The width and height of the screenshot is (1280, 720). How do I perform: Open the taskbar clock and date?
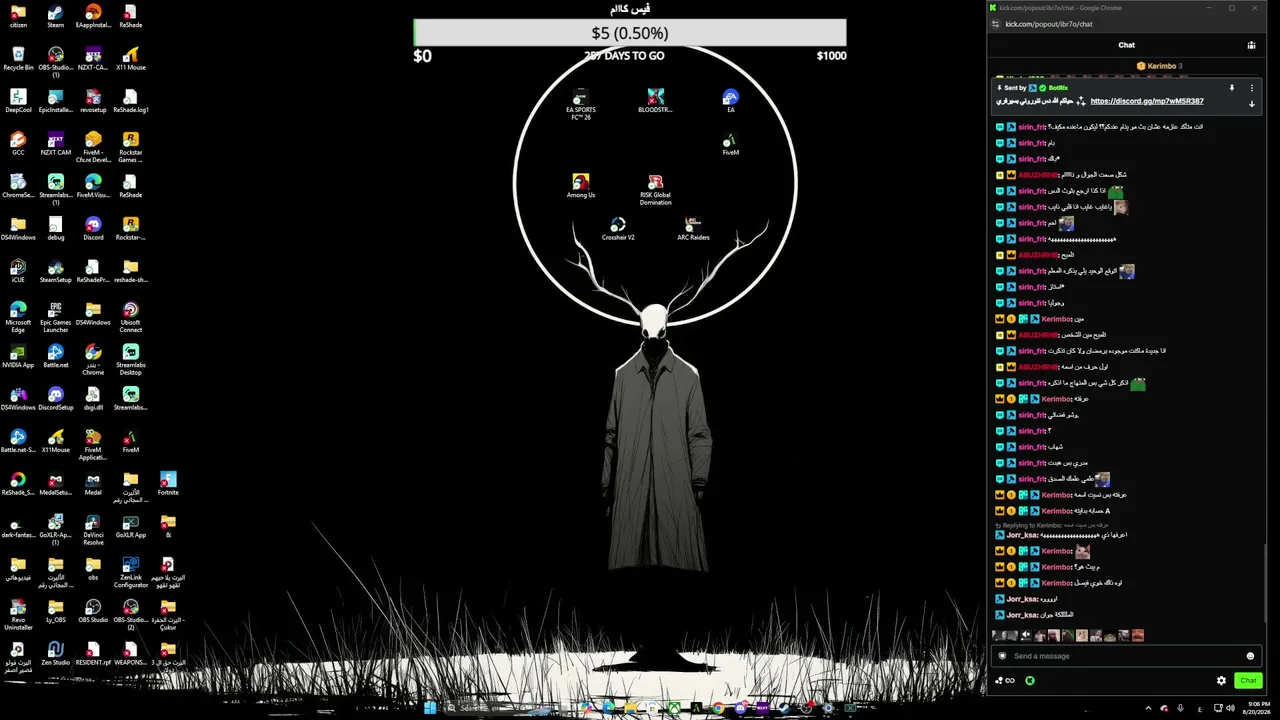[1256, 708]
